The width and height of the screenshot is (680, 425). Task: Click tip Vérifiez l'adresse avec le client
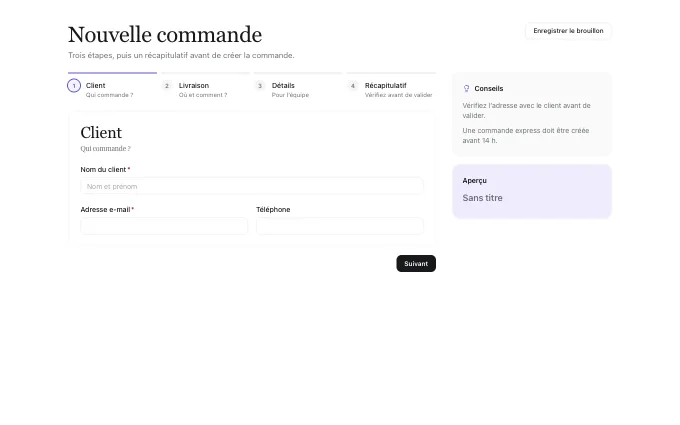point(526,111)
